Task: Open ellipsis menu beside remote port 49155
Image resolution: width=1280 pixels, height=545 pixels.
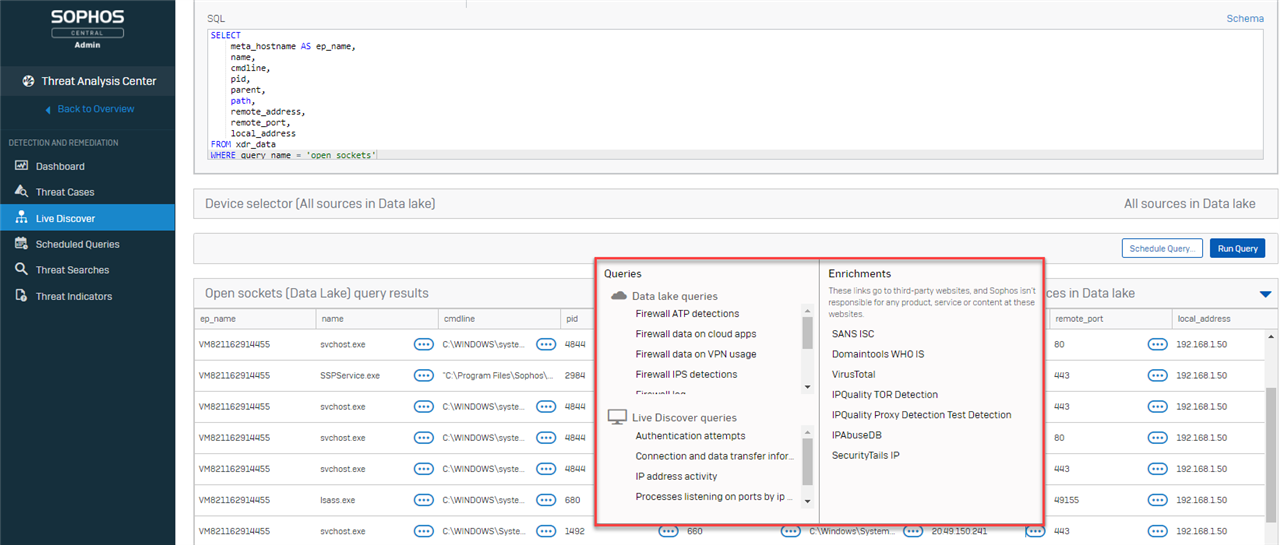Action: coord(1158,500)
